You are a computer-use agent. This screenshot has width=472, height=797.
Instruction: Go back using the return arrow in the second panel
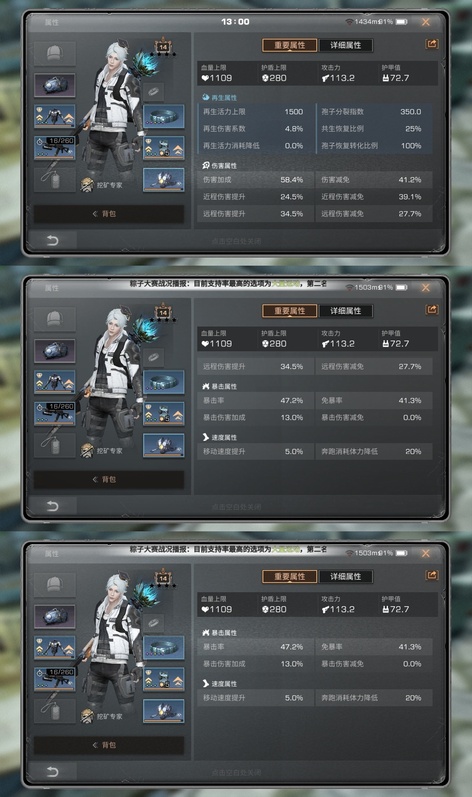point(52,506)
